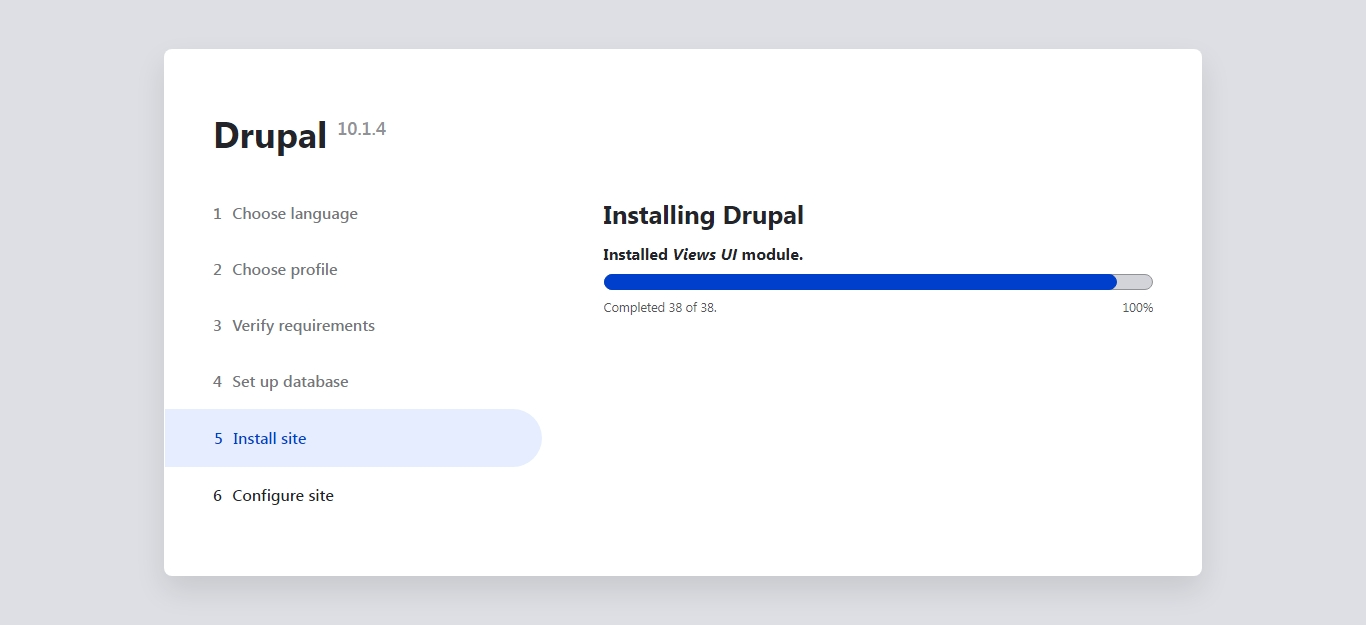Image resolution: width=1366 pixels, height=625 pixels.
Task: Click the Drupal logo heading
Action: point(270,134)
